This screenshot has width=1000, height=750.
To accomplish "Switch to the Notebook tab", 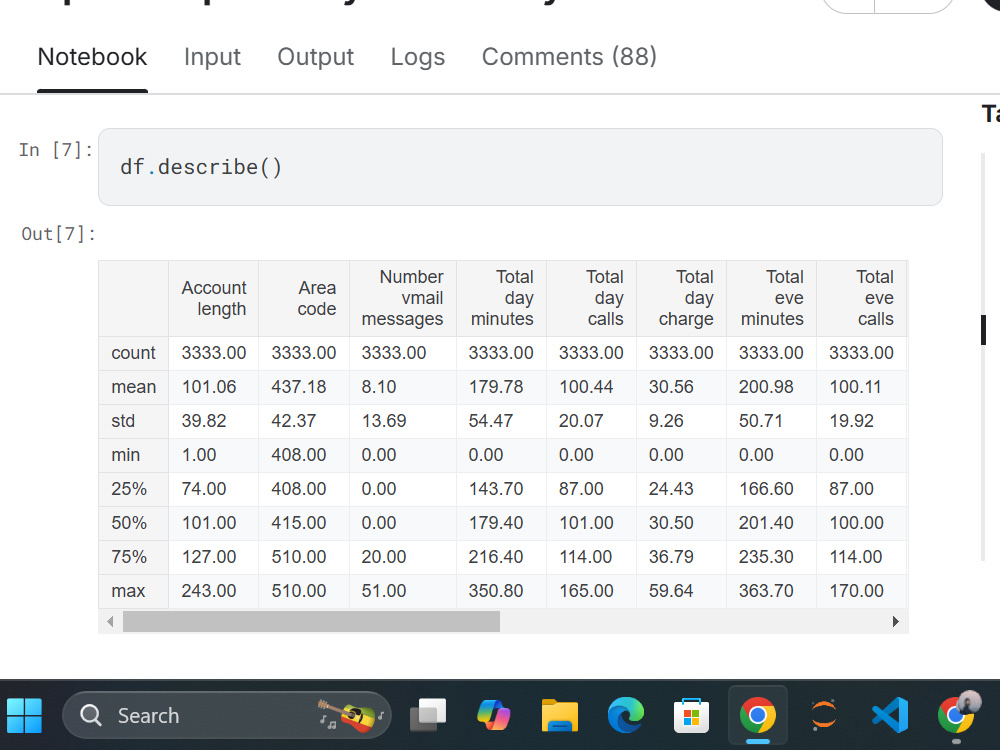I will (x=92, y=57).
